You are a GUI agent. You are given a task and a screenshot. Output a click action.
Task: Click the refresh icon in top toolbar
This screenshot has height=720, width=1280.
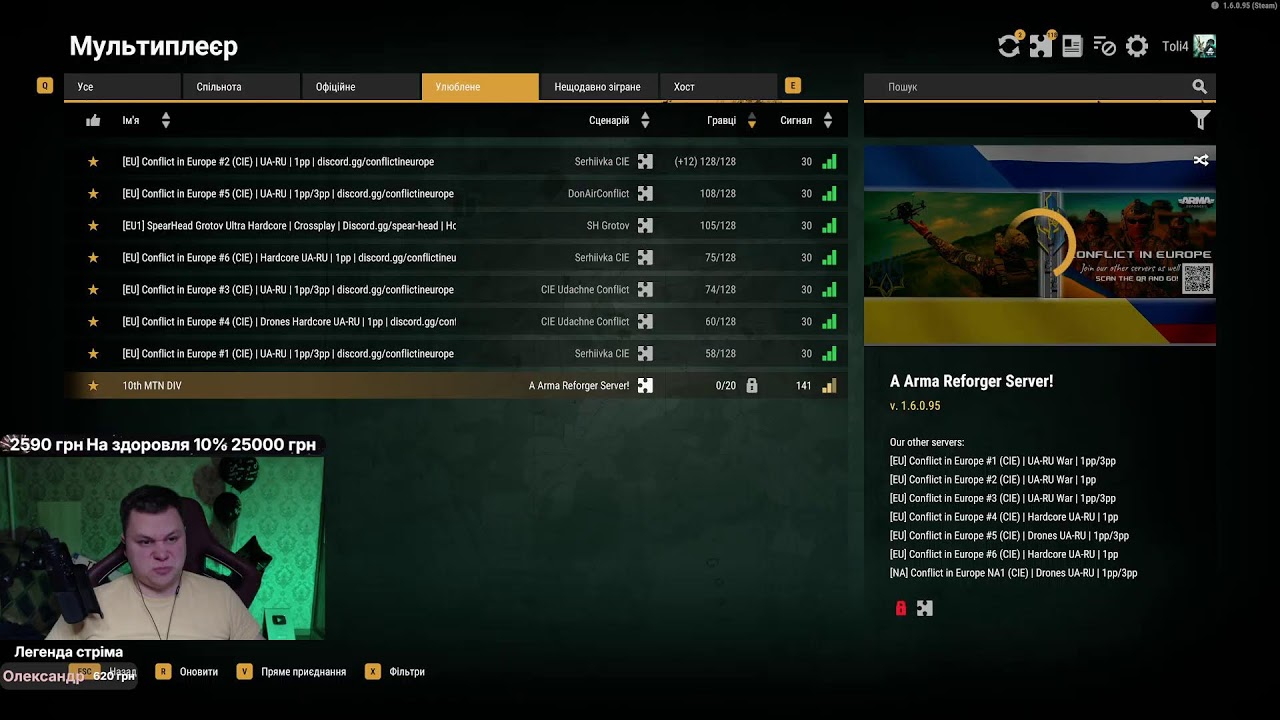(1009, 46)
